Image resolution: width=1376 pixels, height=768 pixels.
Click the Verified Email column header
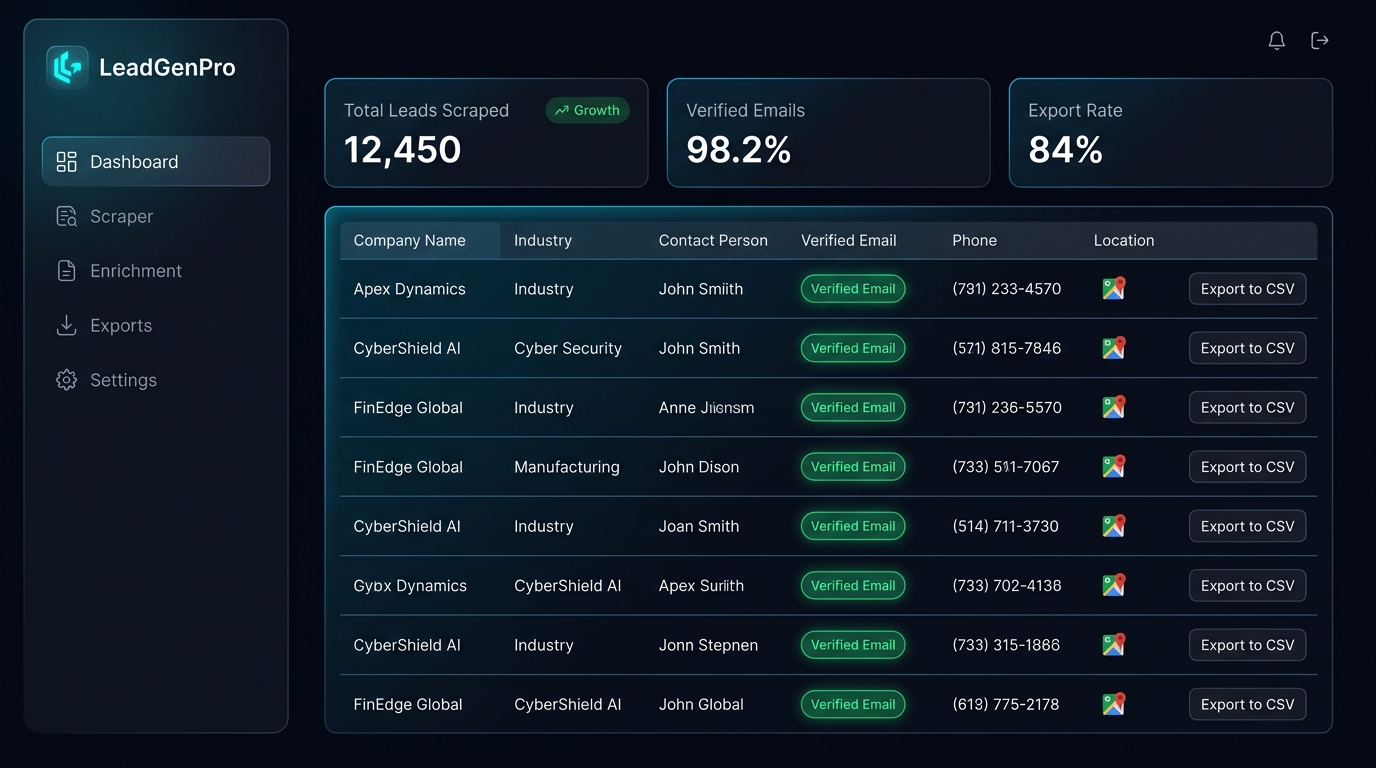tap(848, 240)
